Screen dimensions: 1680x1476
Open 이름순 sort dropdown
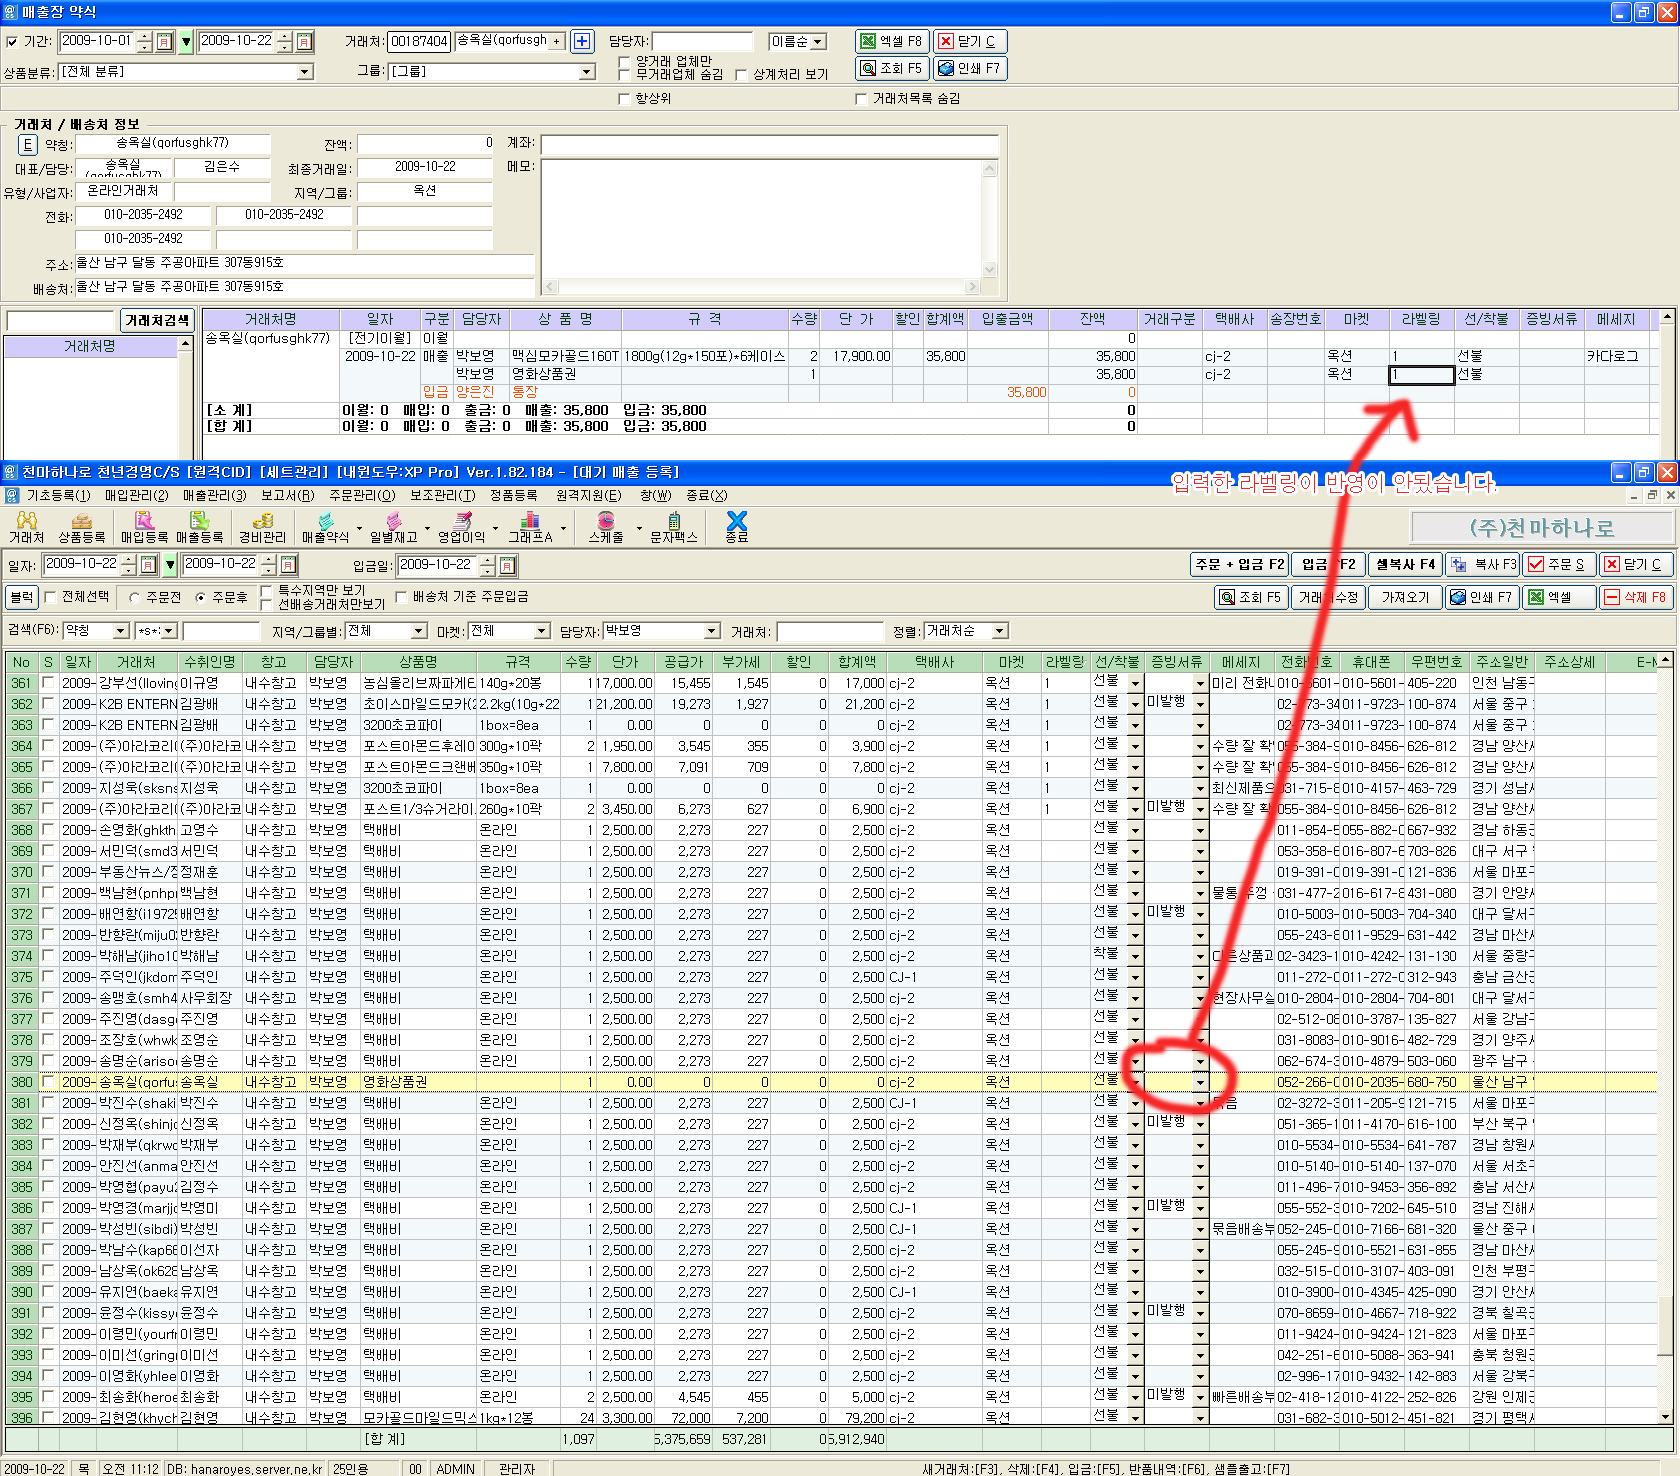coord(818,41)
